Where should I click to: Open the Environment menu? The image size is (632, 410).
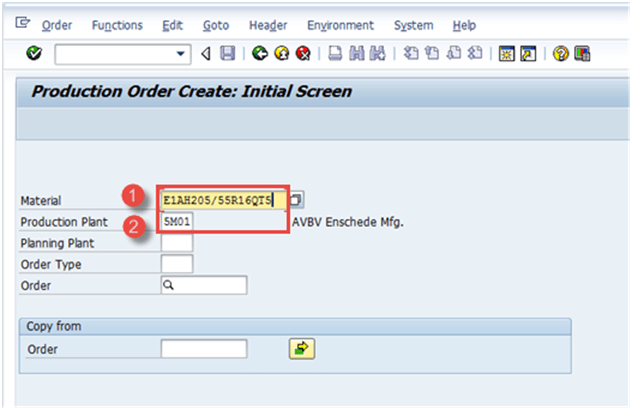(340, 25)
